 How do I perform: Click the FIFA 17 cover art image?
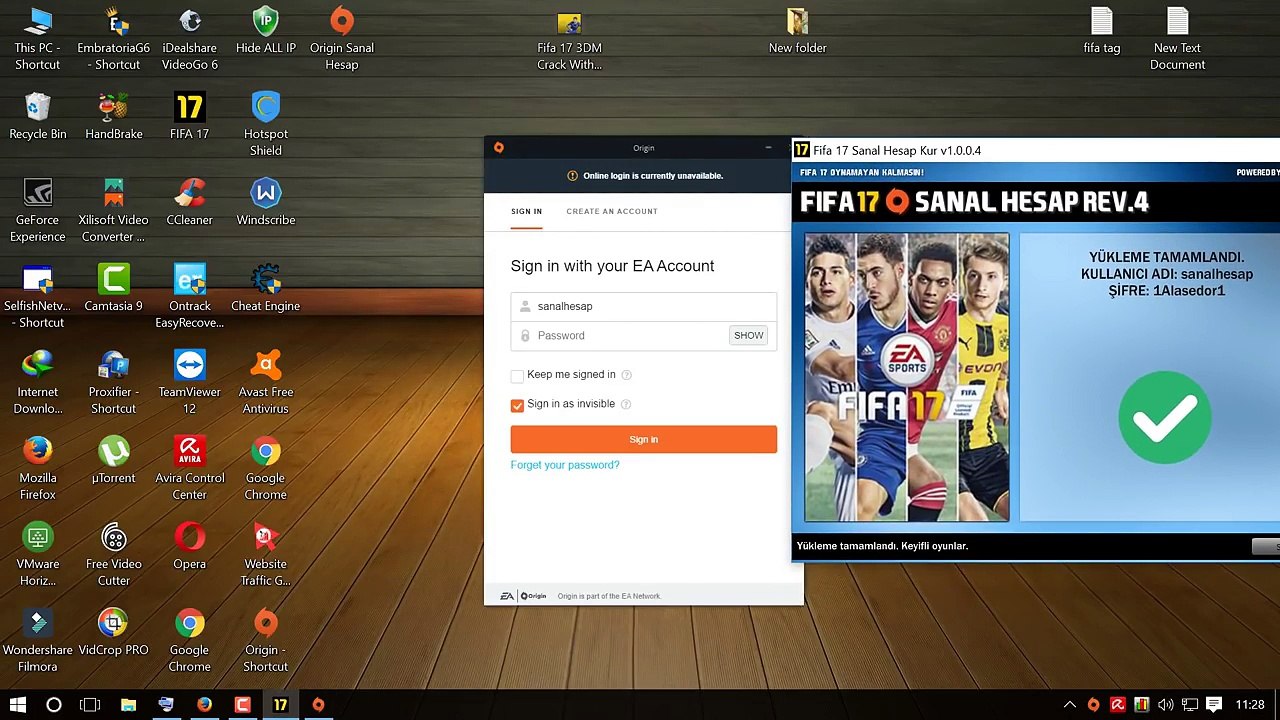[907, 377]
